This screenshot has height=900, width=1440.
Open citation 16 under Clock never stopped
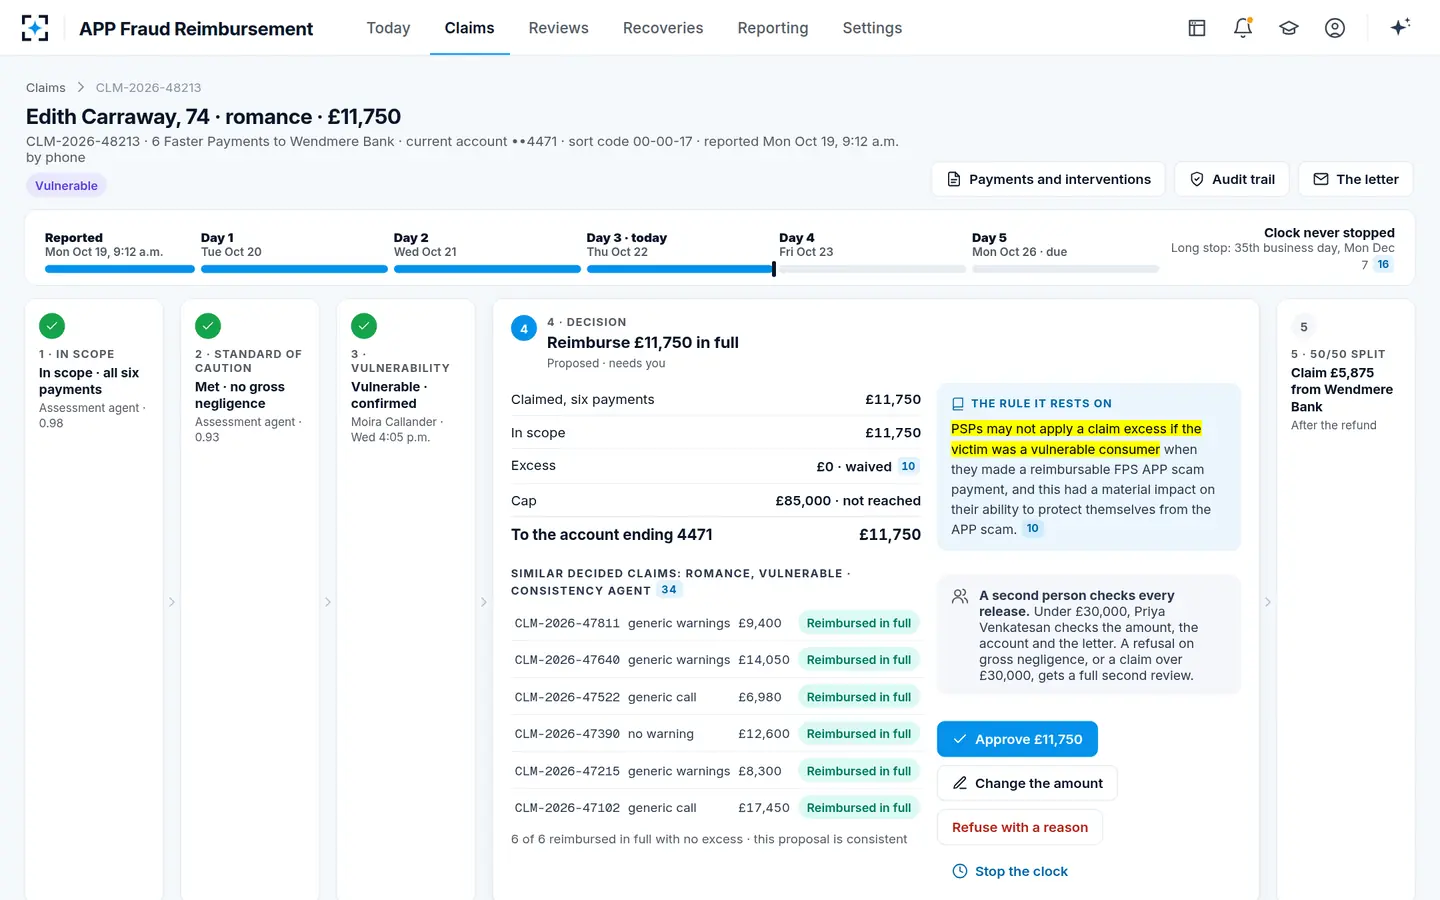point(1383,265)
